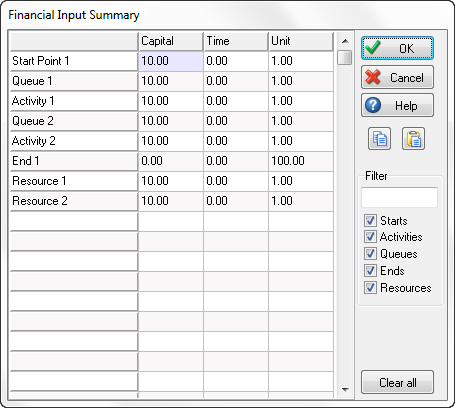
Task: Click the Clear all button
Action: click(x=397, y=382)
